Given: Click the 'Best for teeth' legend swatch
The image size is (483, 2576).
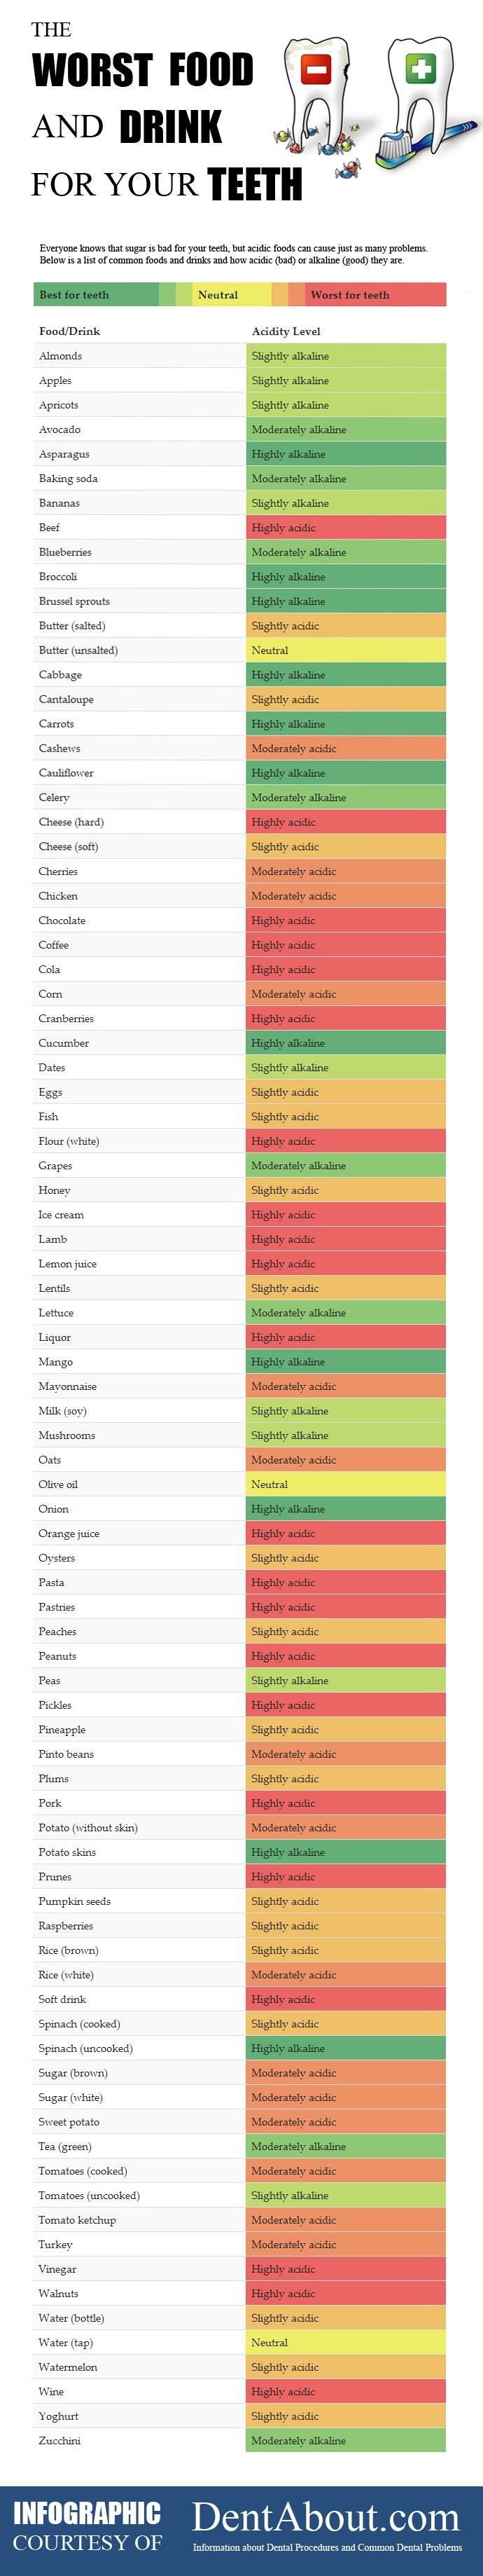Looking at the screenshot, I should pyautogui.click(x=96, y=295).
